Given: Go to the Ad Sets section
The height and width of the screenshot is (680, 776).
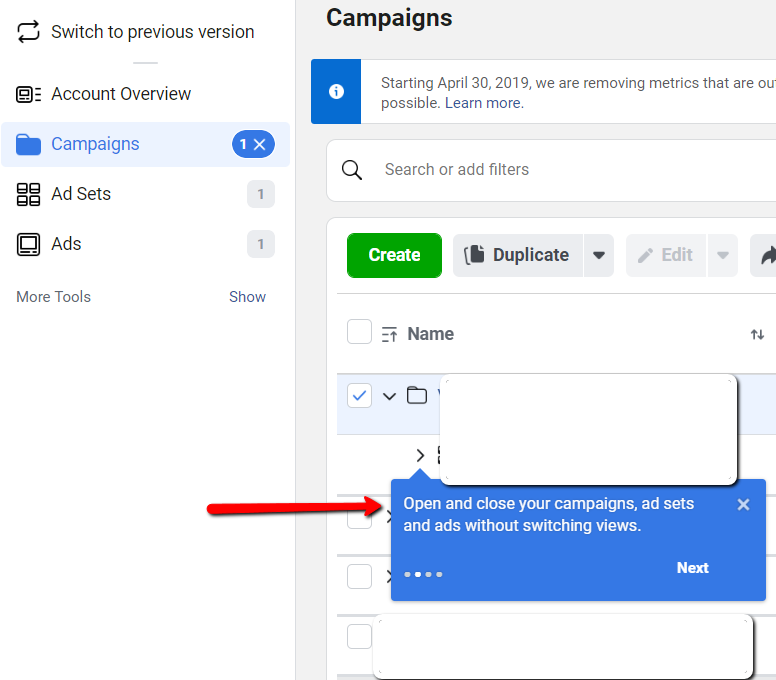Looking at the screenshot, I should click(81, 194).
